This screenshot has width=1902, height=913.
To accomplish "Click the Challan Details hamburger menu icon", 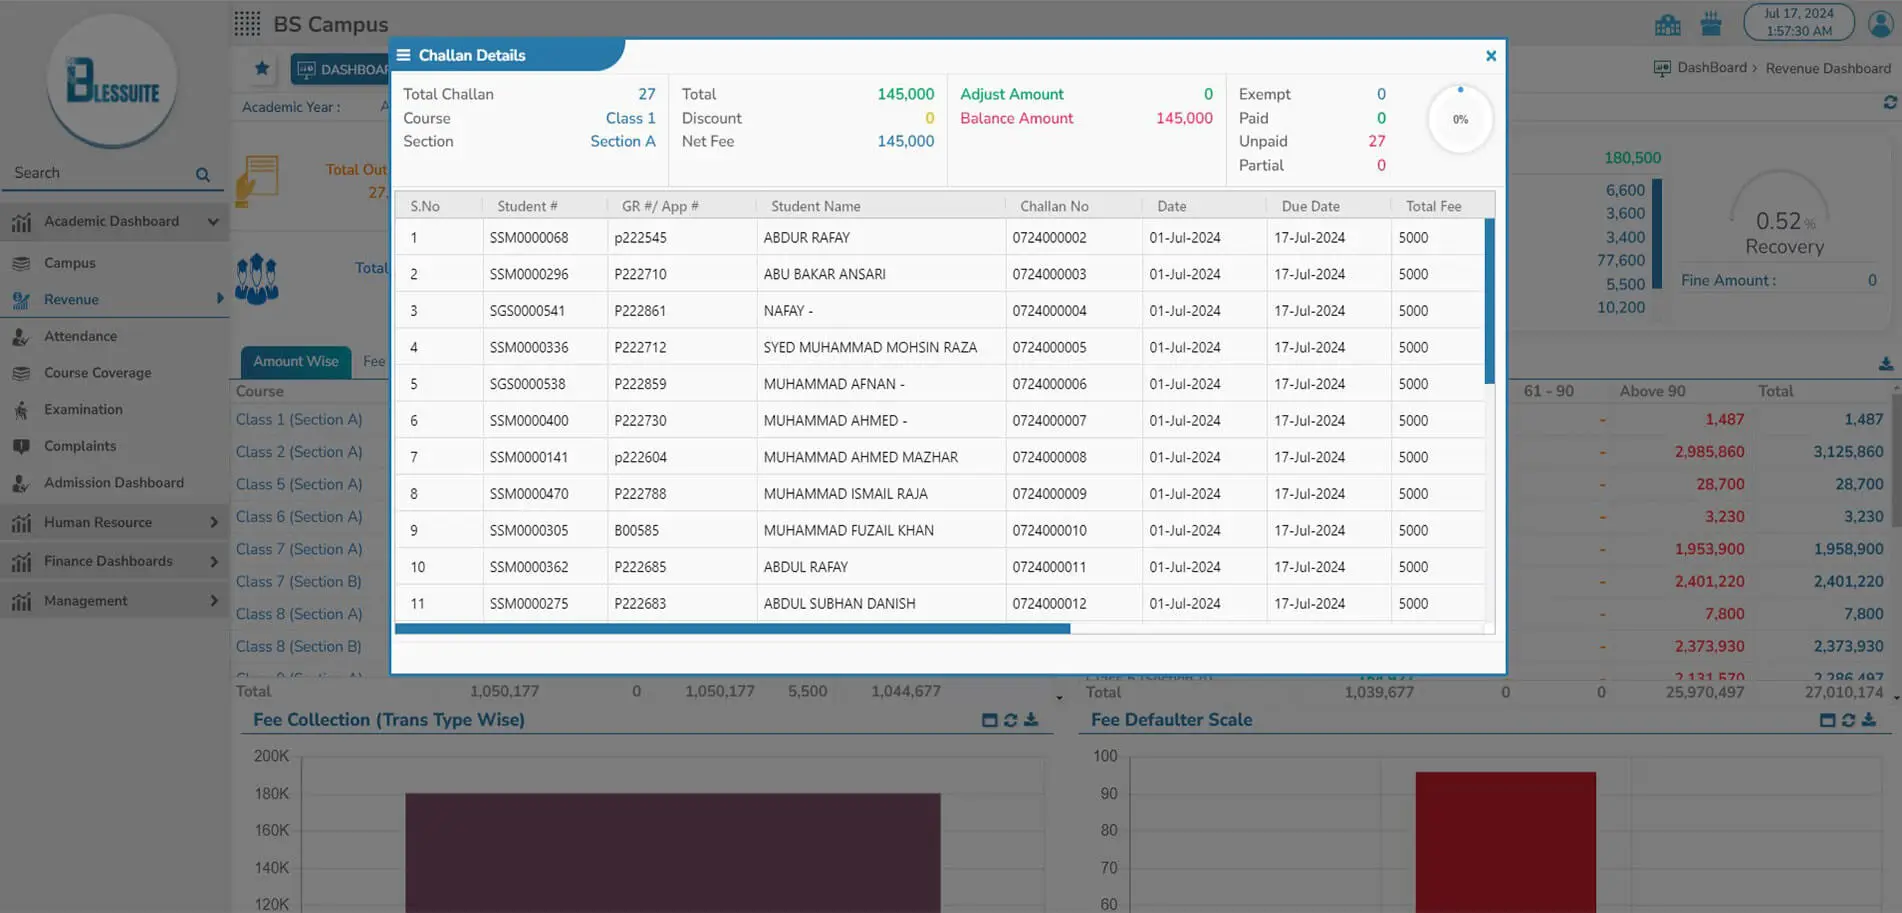I will click(x=404, y=55).
